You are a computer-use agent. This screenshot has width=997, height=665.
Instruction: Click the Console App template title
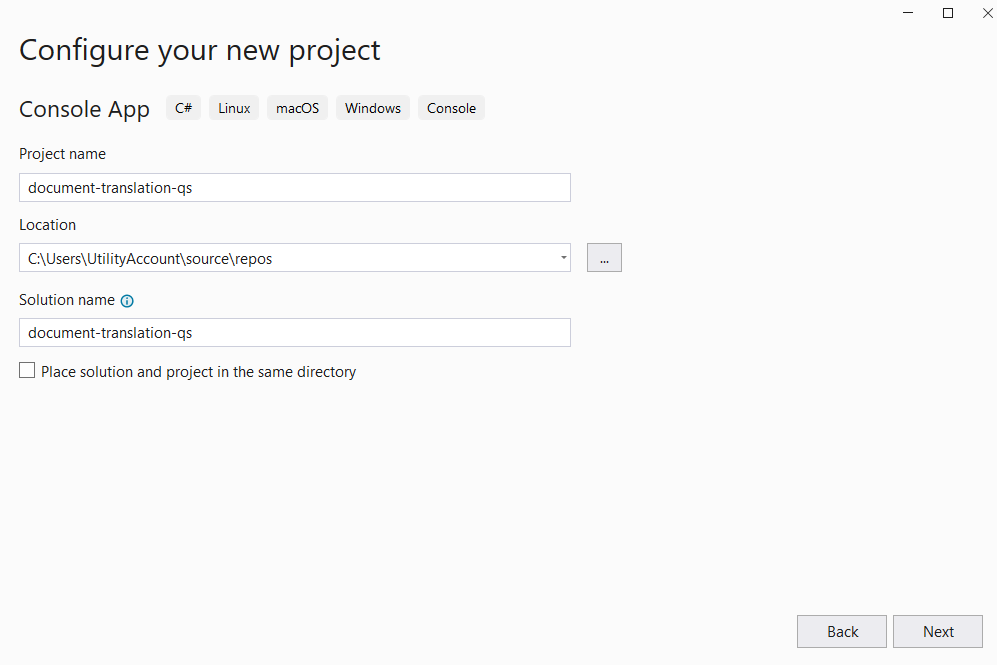click(84, 109)
